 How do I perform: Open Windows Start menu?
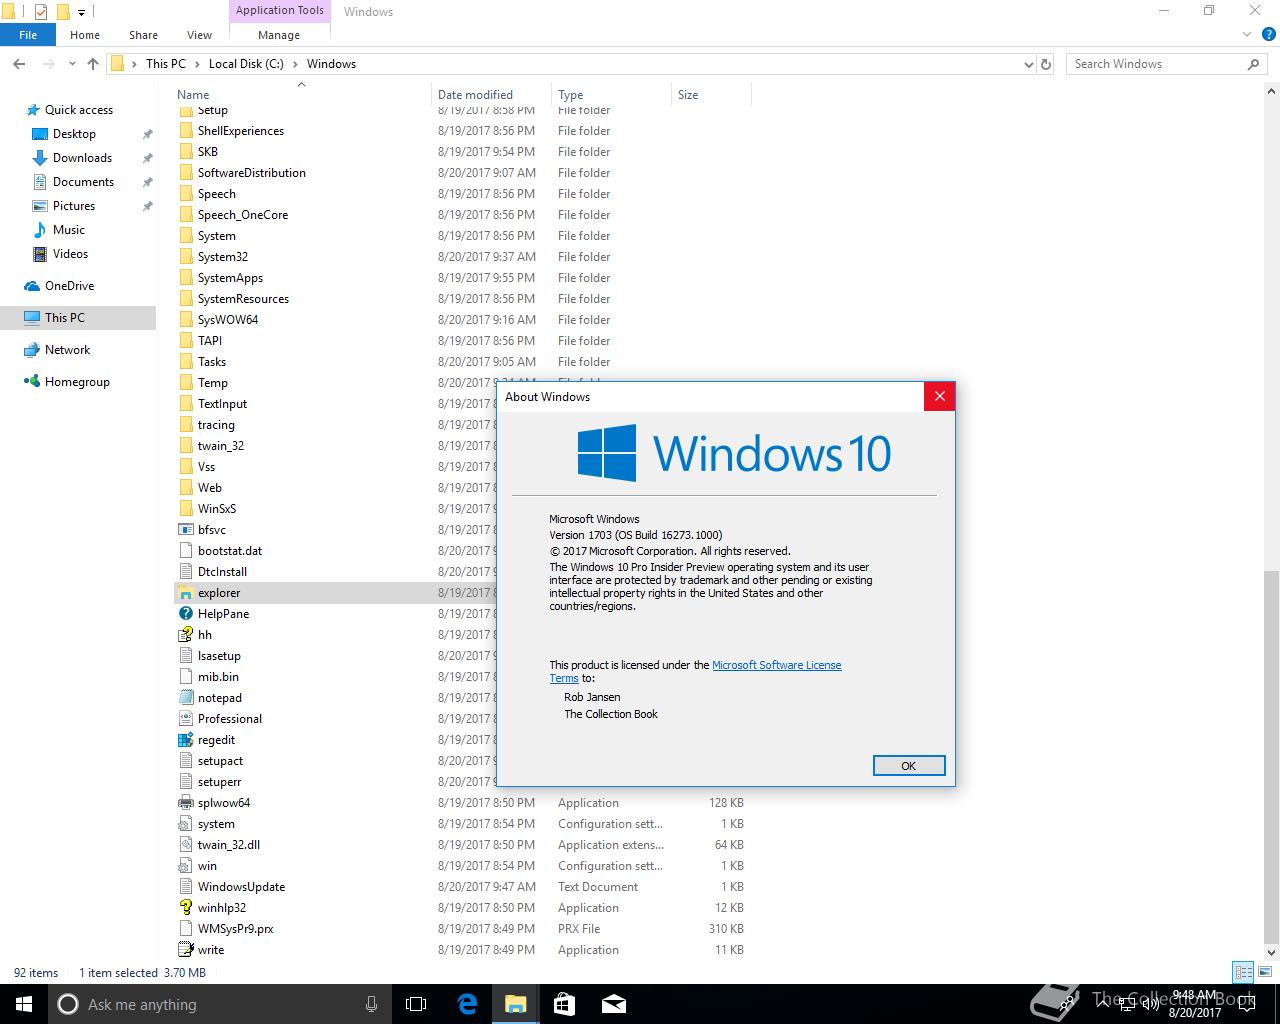[x=24, y=1004]
